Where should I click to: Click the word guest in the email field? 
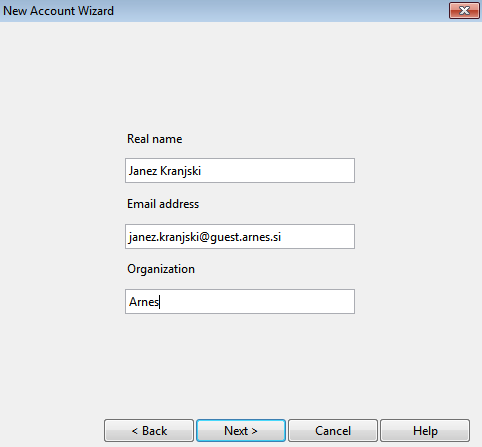coord(225,237)
